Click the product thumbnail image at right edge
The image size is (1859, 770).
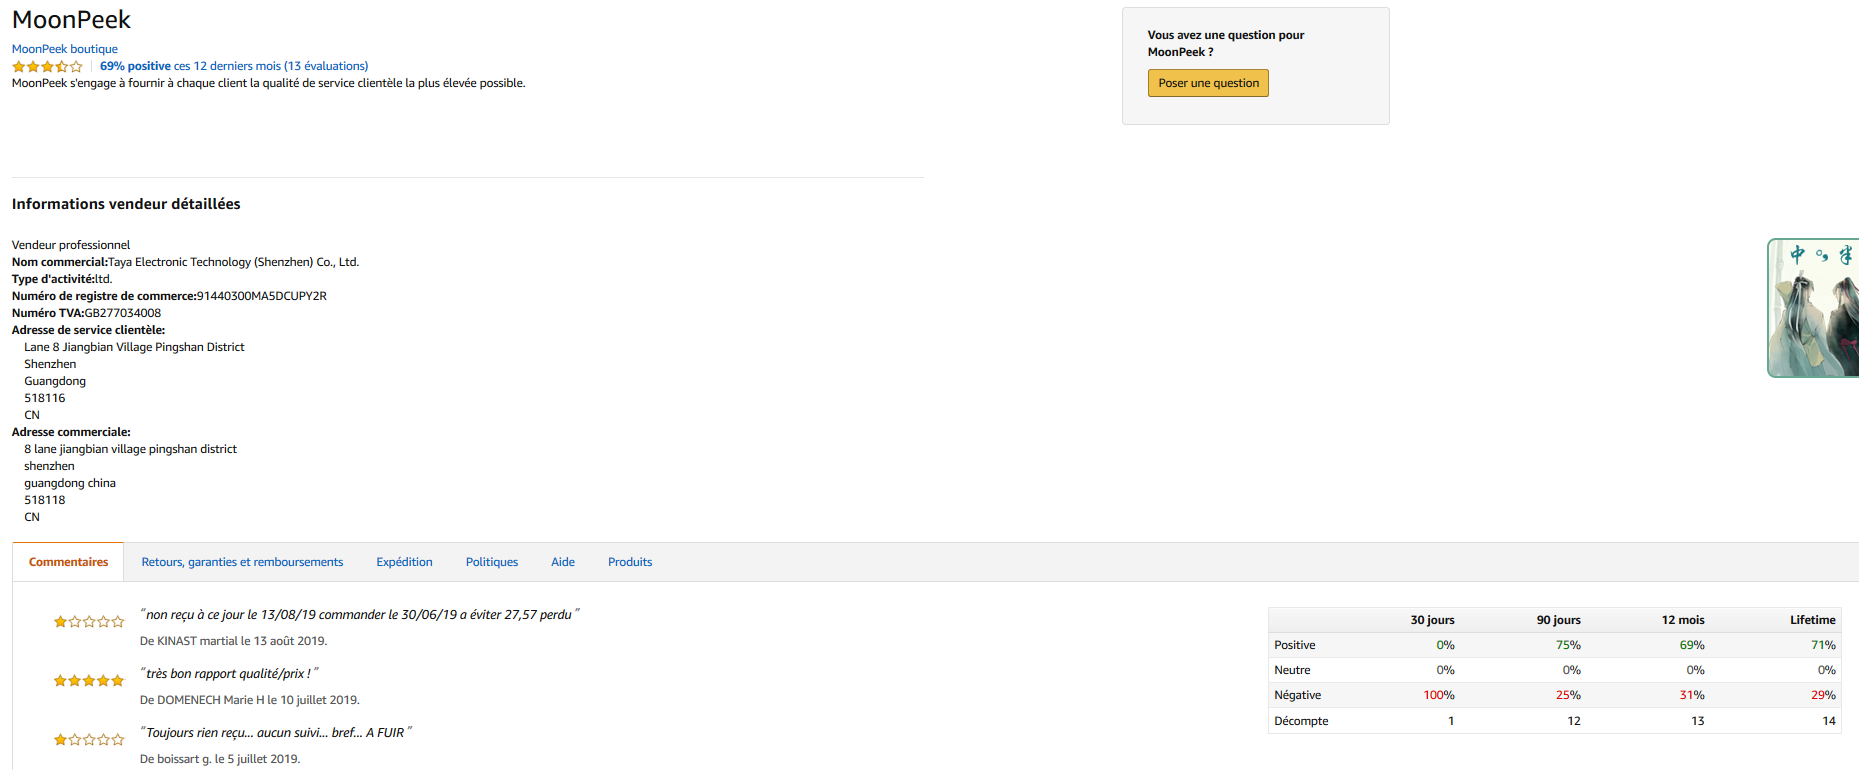pos(1813,308)
